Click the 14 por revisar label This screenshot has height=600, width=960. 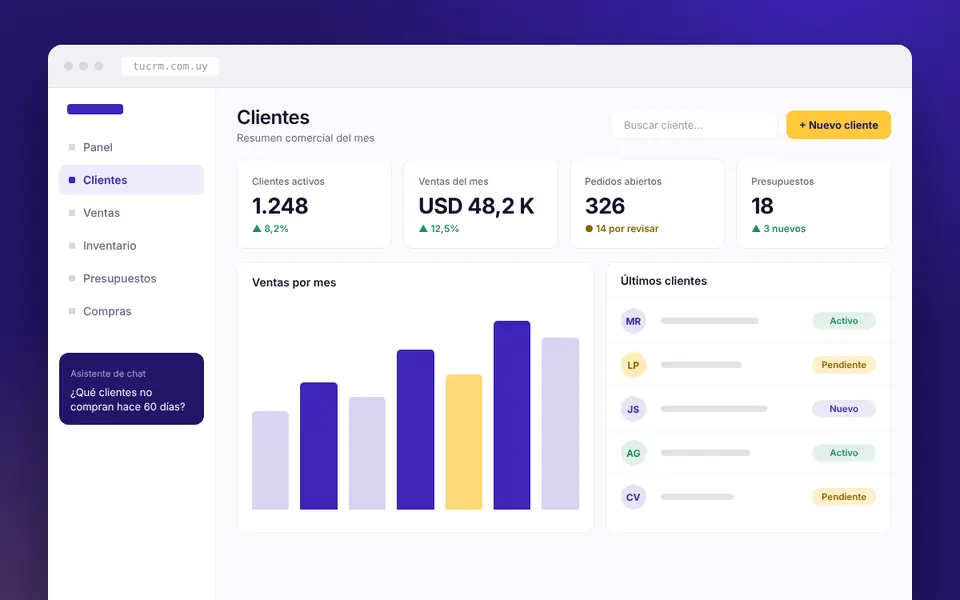[621, 228]
